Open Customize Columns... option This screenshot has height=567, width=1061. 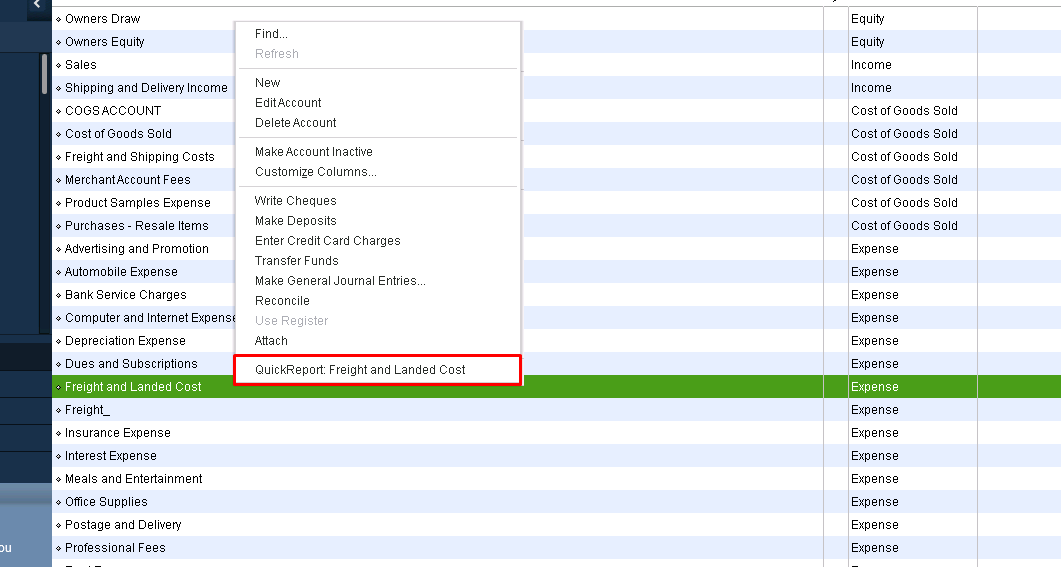click(x=316, y=172)
